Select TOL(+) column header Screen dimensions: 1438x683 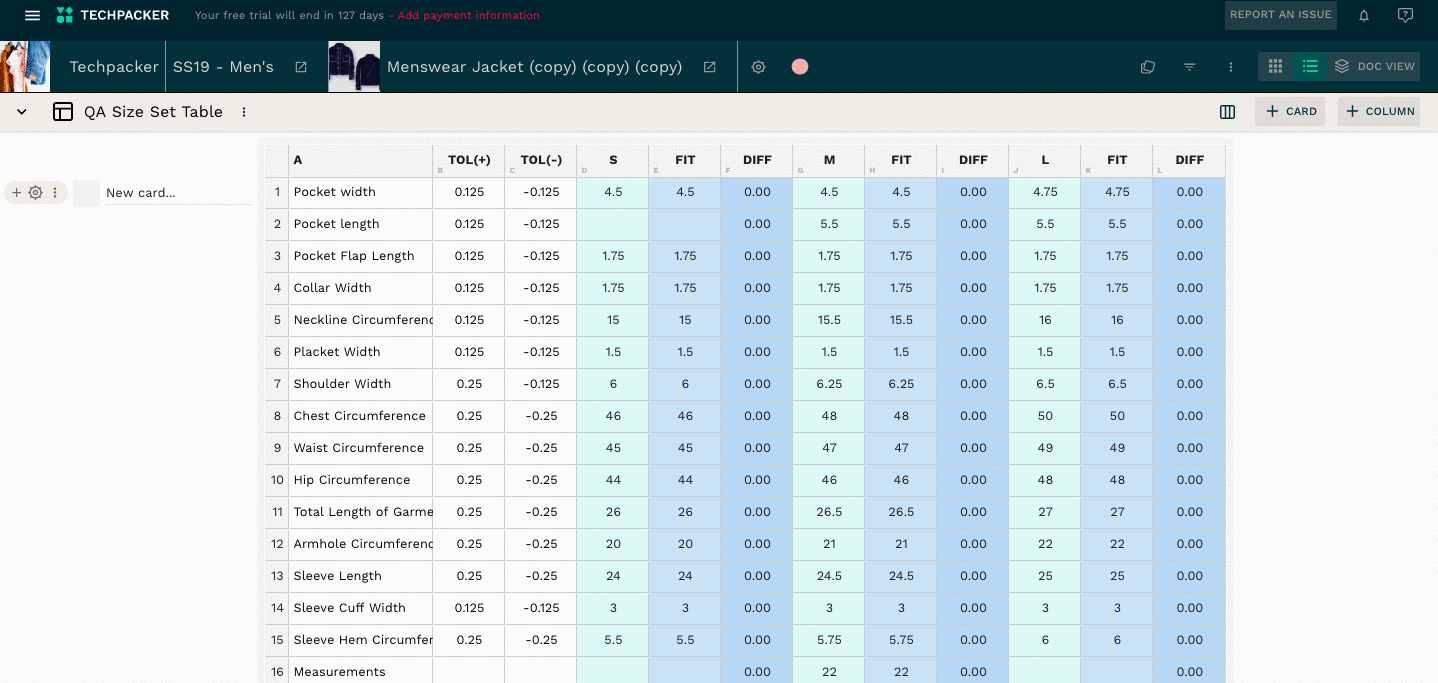[469, 160]
